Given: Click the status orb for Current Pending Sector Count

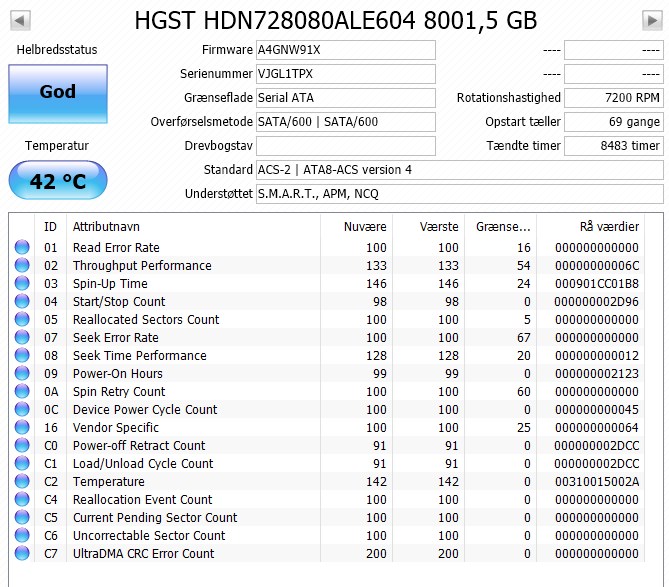Looking at the screenshot, I should [x=22, y=517].
